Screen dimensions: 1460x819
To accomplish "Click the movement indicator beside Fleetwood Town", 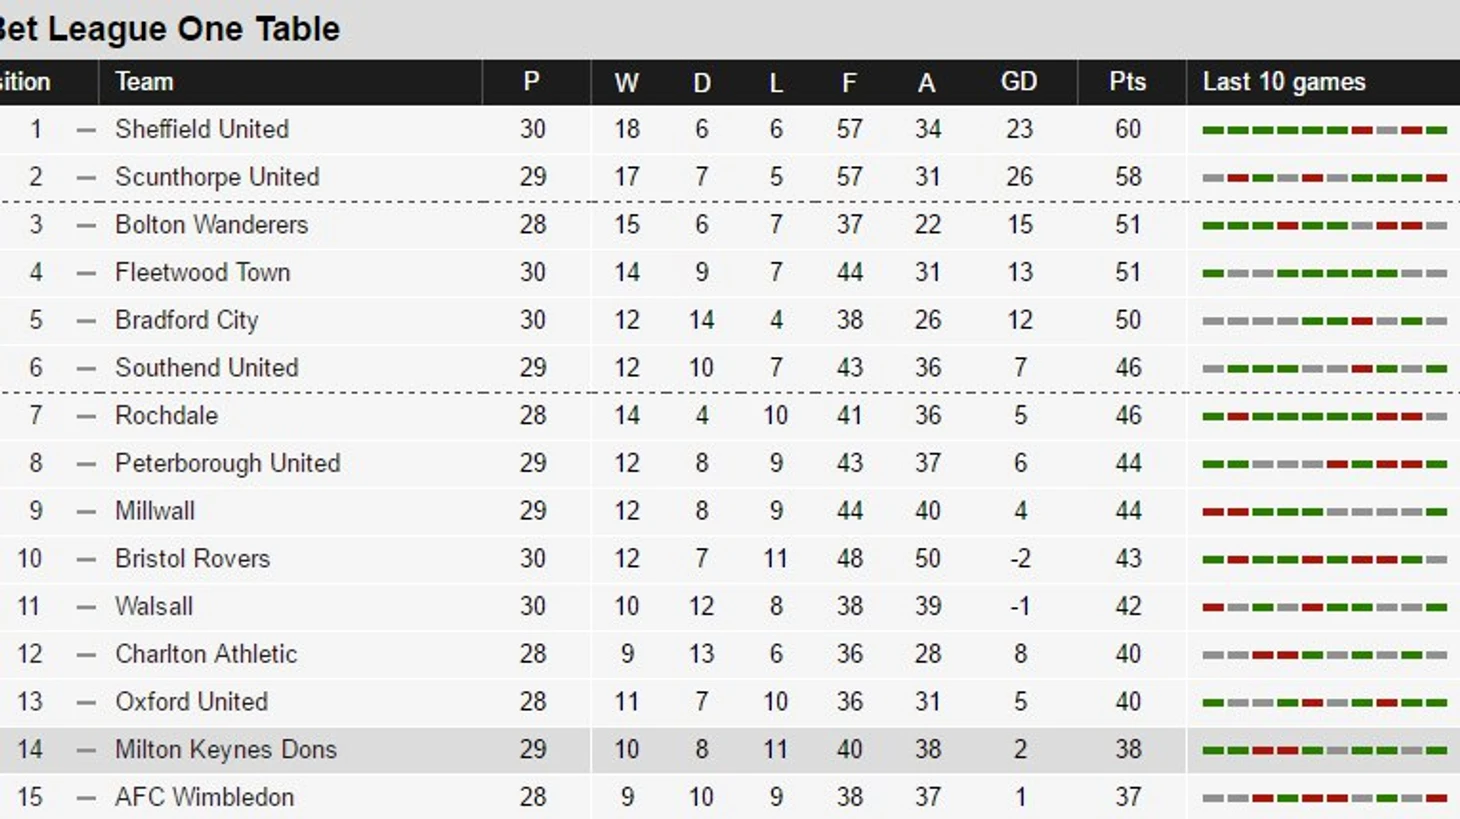I will pos(86,273).
